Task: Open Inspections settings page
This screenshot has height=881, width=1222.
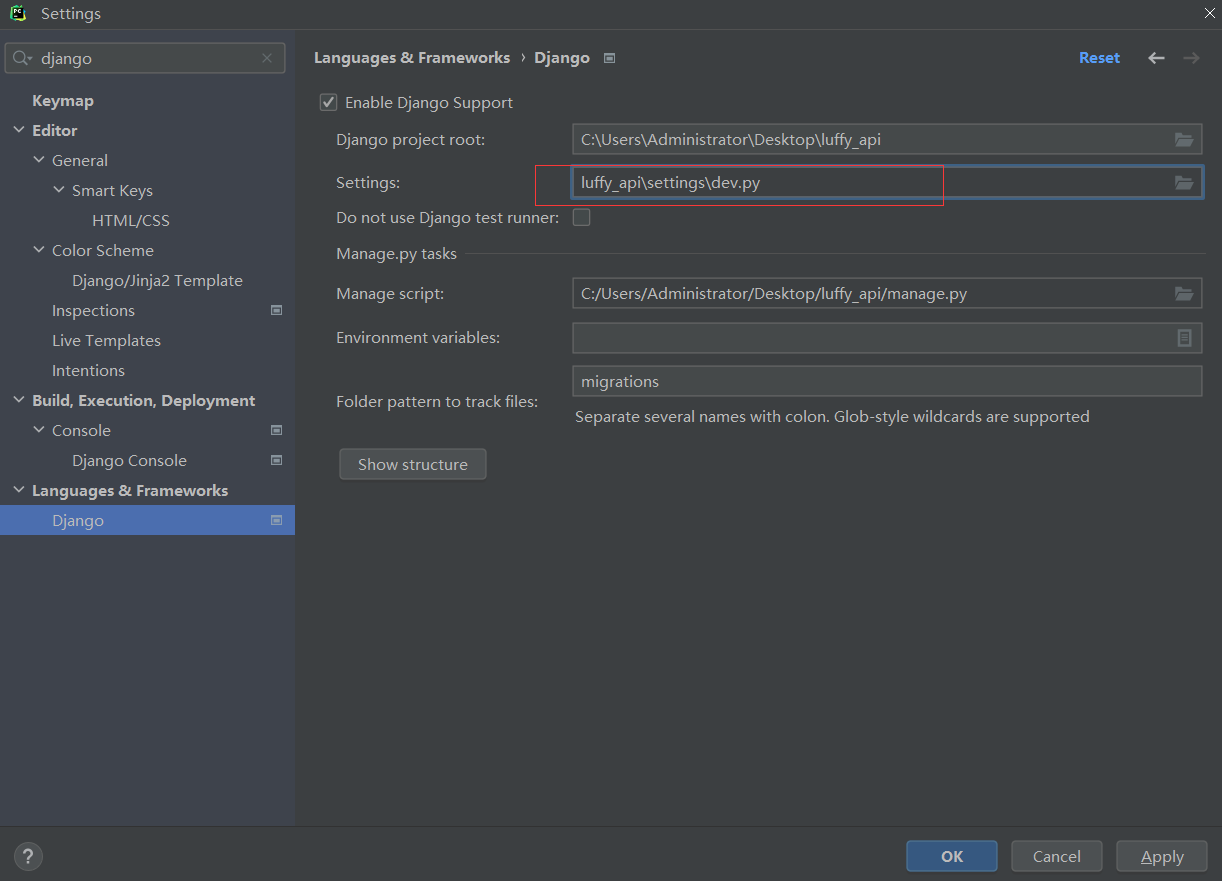Action: (93, 311)
